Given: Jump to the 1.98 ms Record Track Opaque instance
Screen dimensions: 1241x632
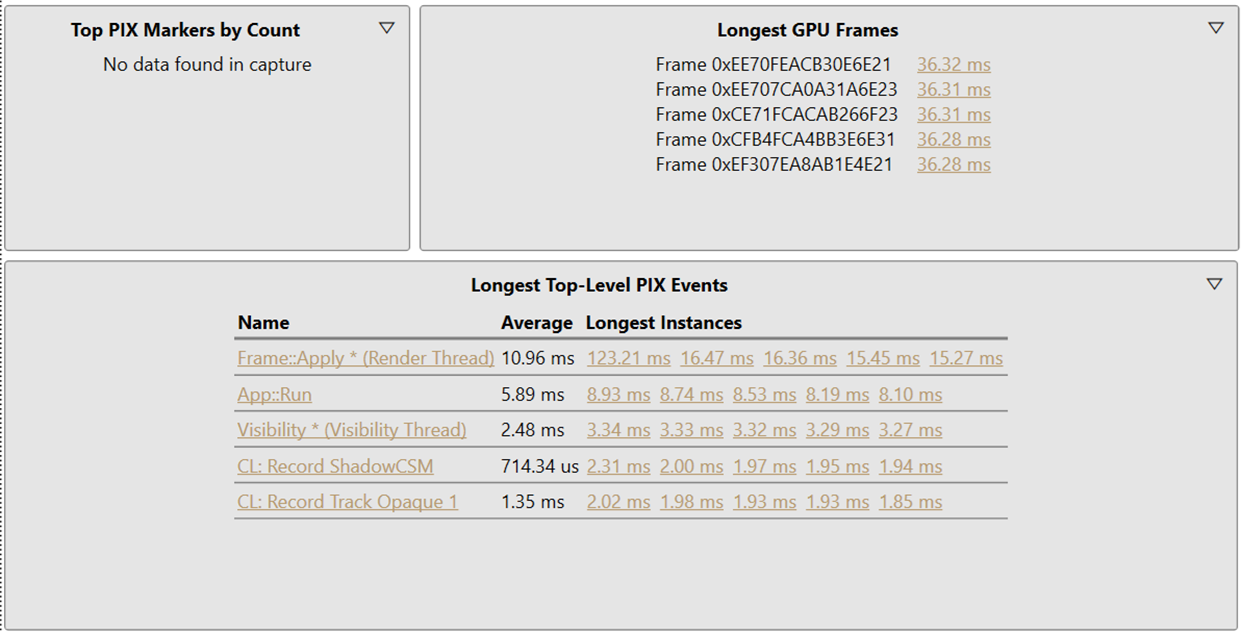Looking at the screenshot, I should pos(692,502).
